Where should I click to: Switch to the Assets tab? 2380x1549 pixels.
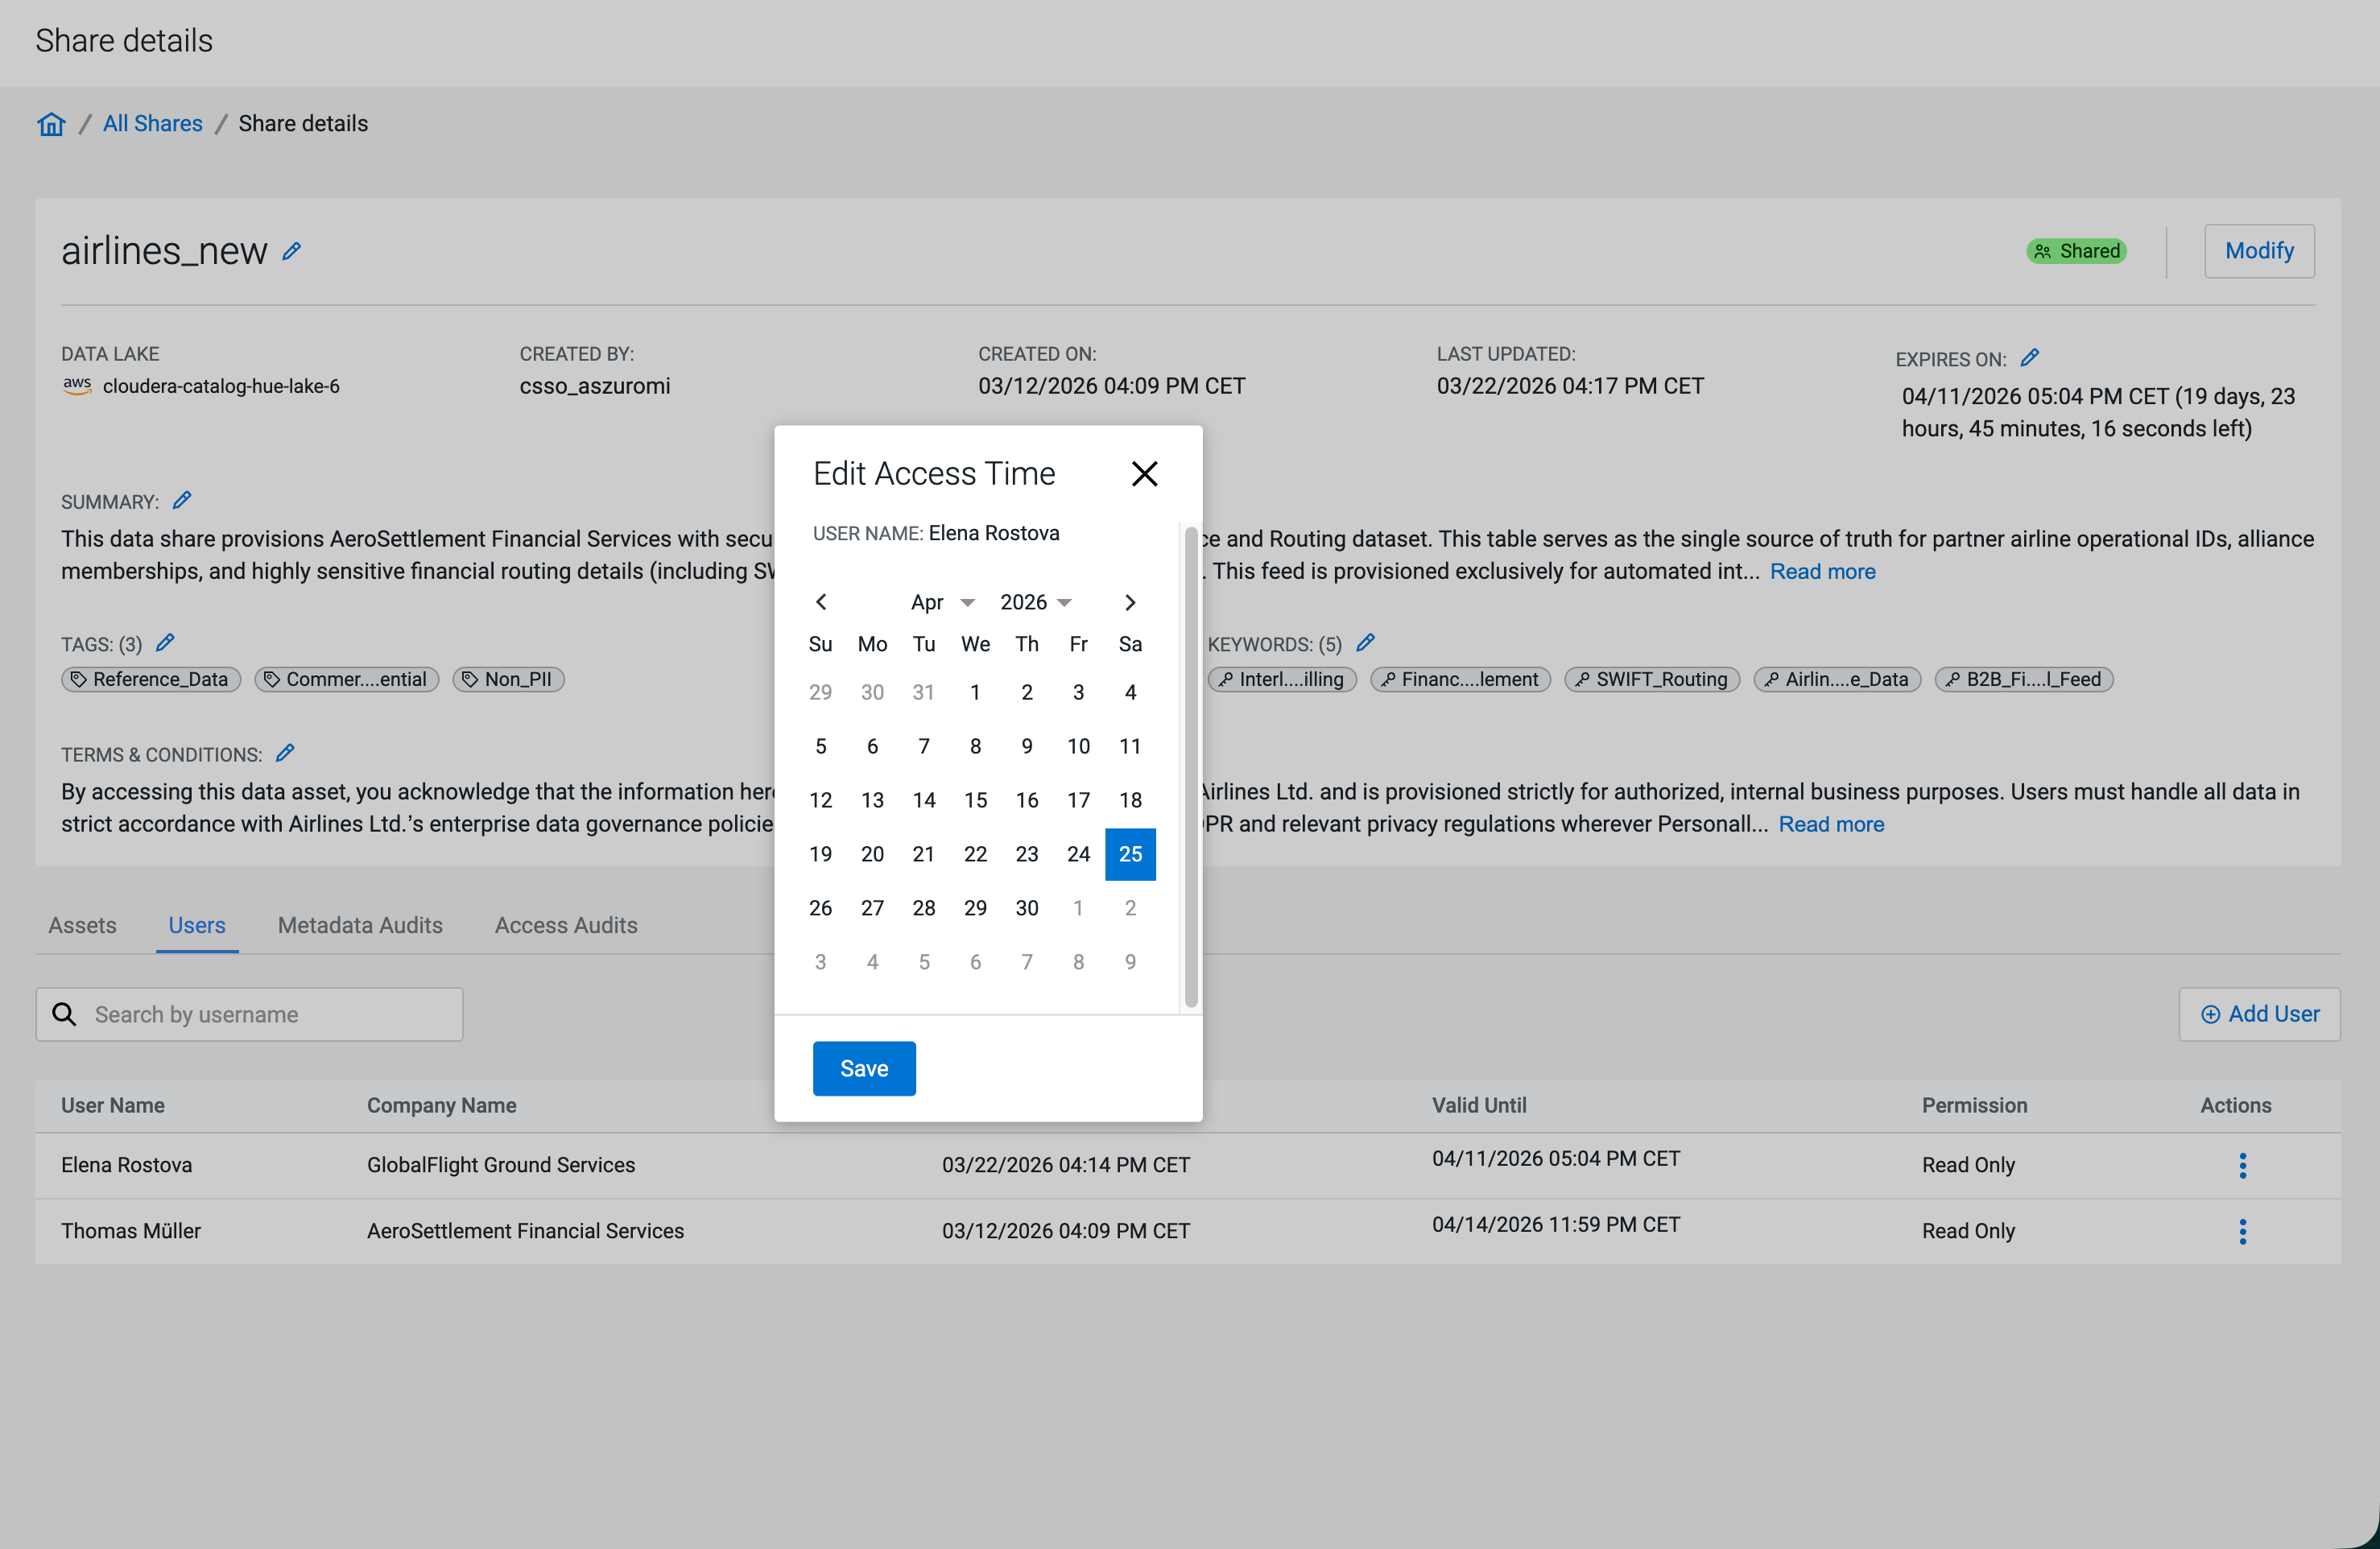tap(82, 925)
